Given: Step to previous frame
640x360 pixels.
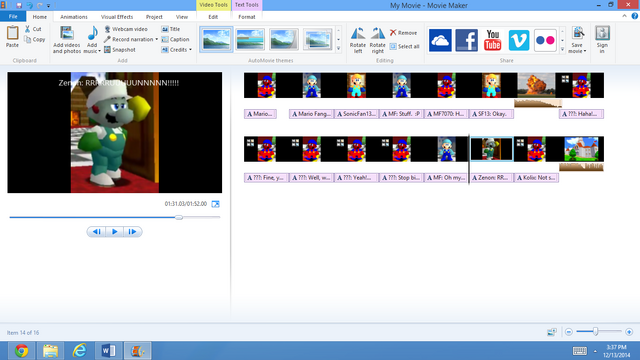Looking at the screenshot, I should 97,232.
